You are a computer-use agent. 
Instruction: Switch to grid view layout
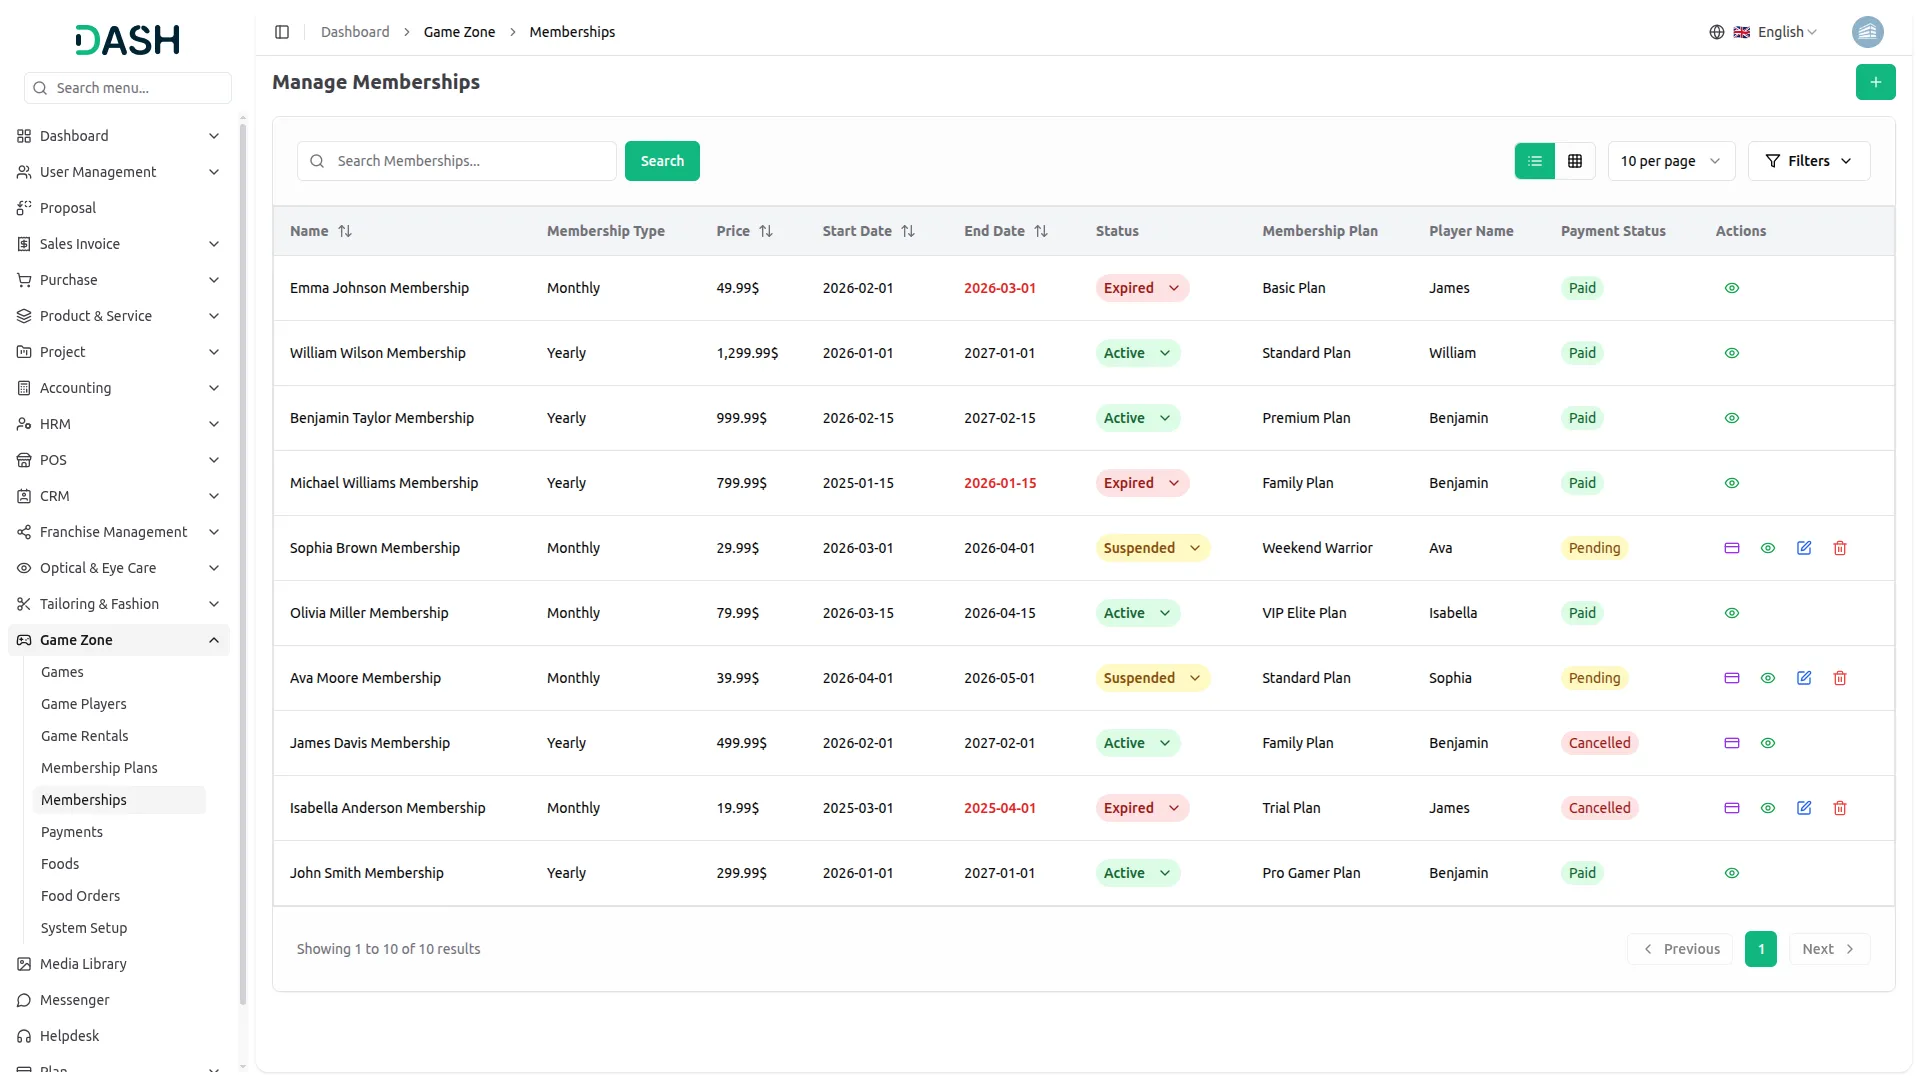point(1574,161)
